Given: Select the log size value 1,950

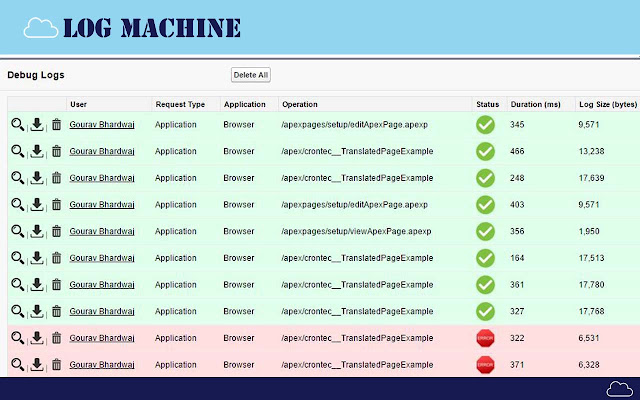Looking at the screenshot, I should point(589,231).
